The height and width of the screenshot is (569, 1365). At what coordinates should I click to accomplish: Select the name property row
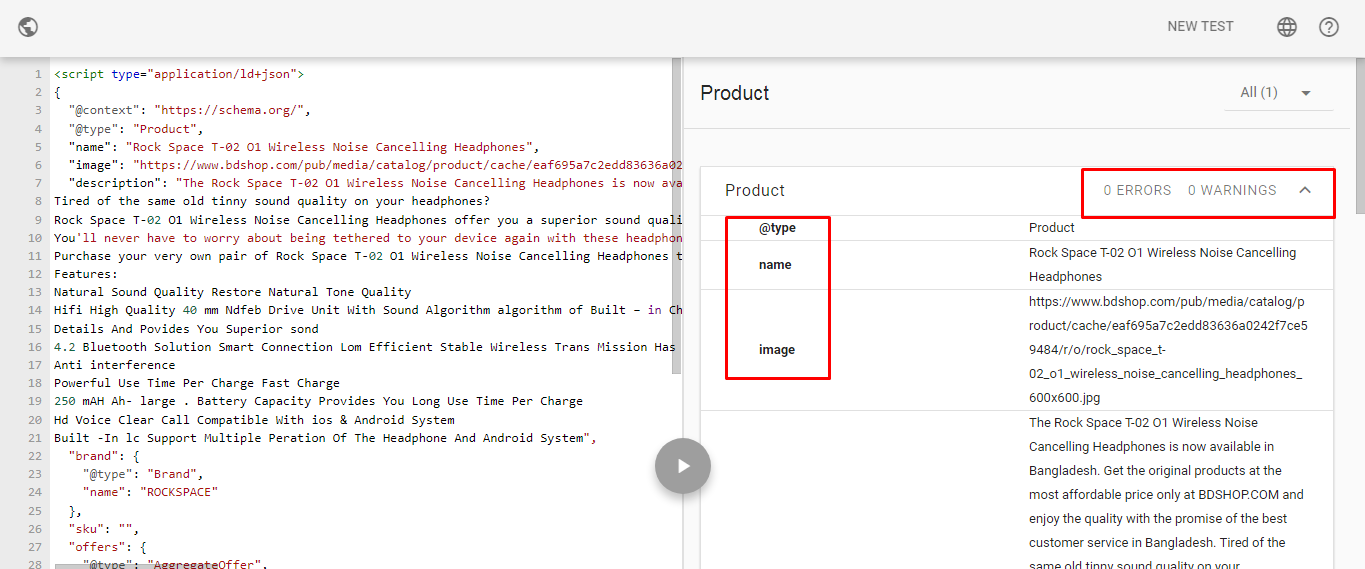[x=775, y=265]
